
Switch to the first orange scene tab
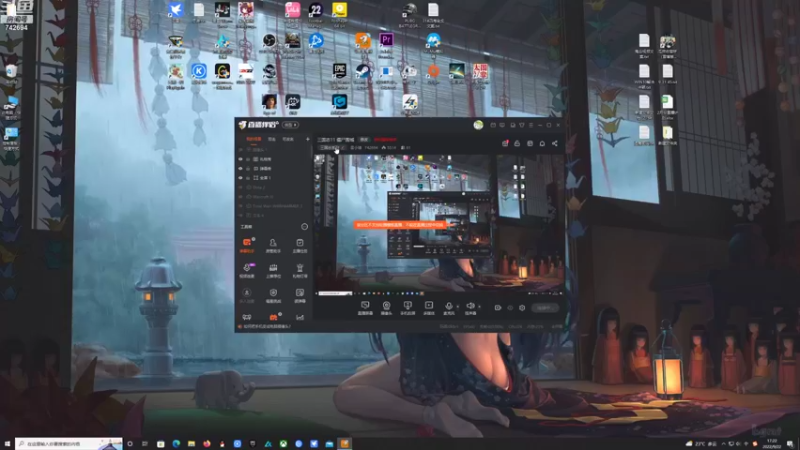point(254,139)
